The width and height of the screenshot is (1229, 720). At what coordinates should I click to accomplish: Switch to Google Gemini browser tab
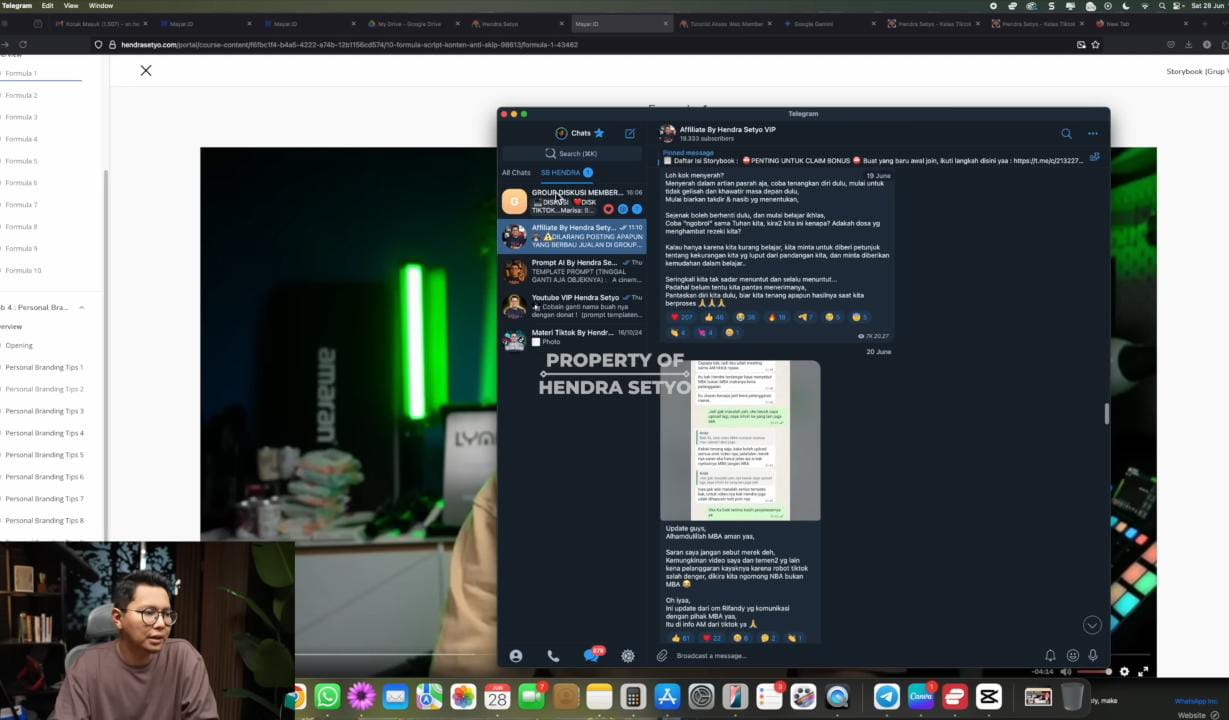coord(825,23)
